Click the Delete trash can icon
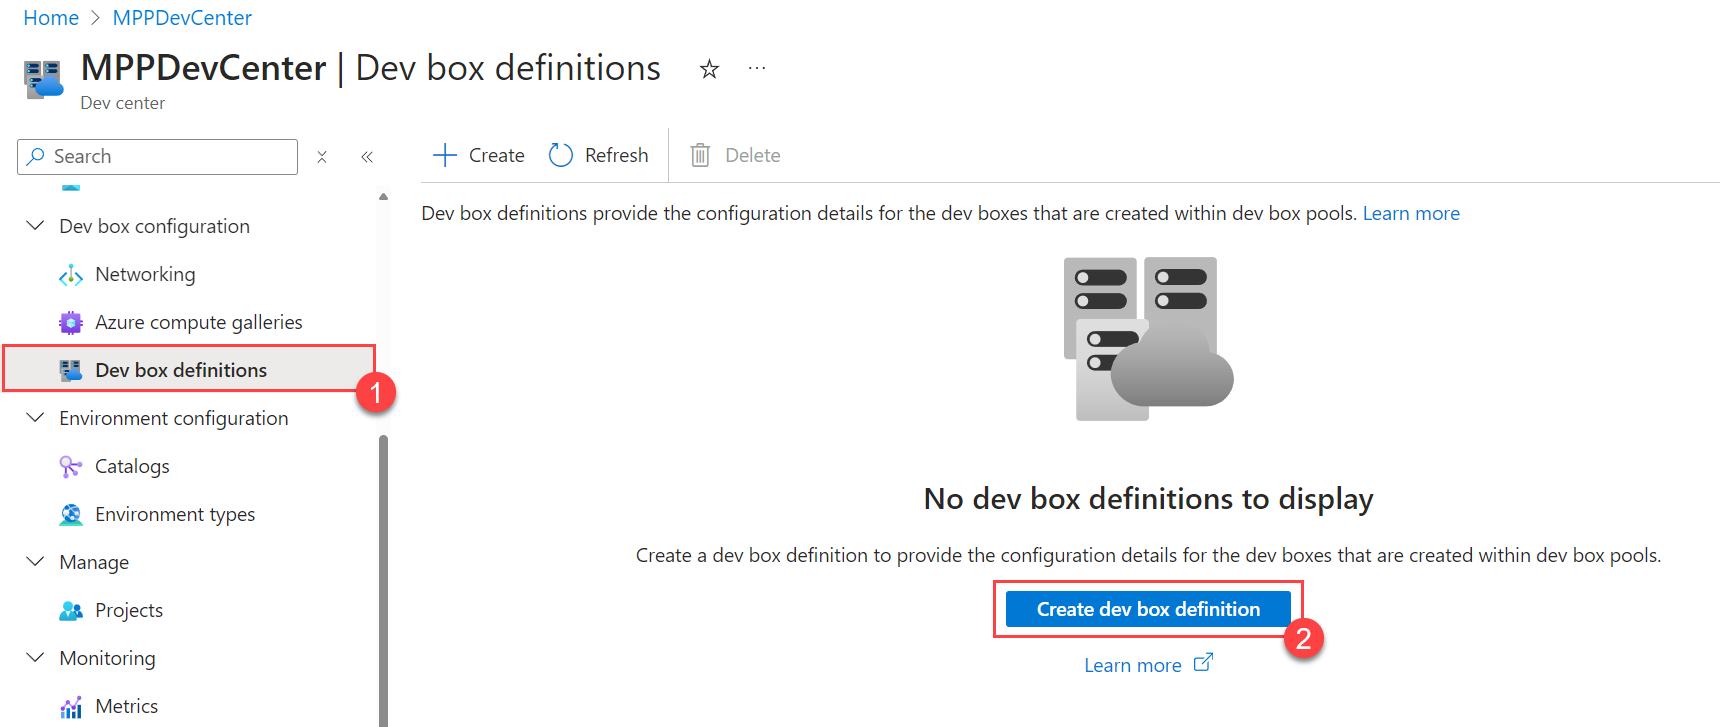Viewport: 1720px width, 727px height. 700,155
